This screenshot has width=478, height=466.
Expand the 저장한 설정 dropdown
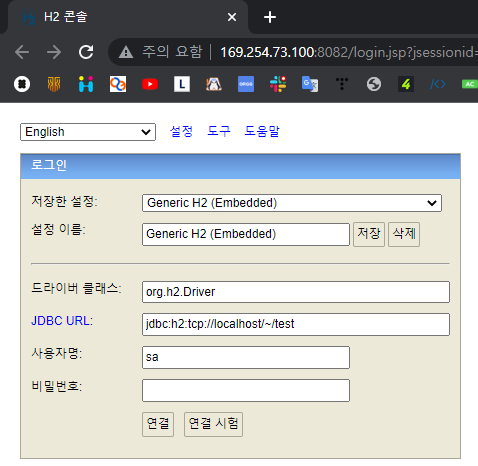pyautogui.click(x=292, y=203)
